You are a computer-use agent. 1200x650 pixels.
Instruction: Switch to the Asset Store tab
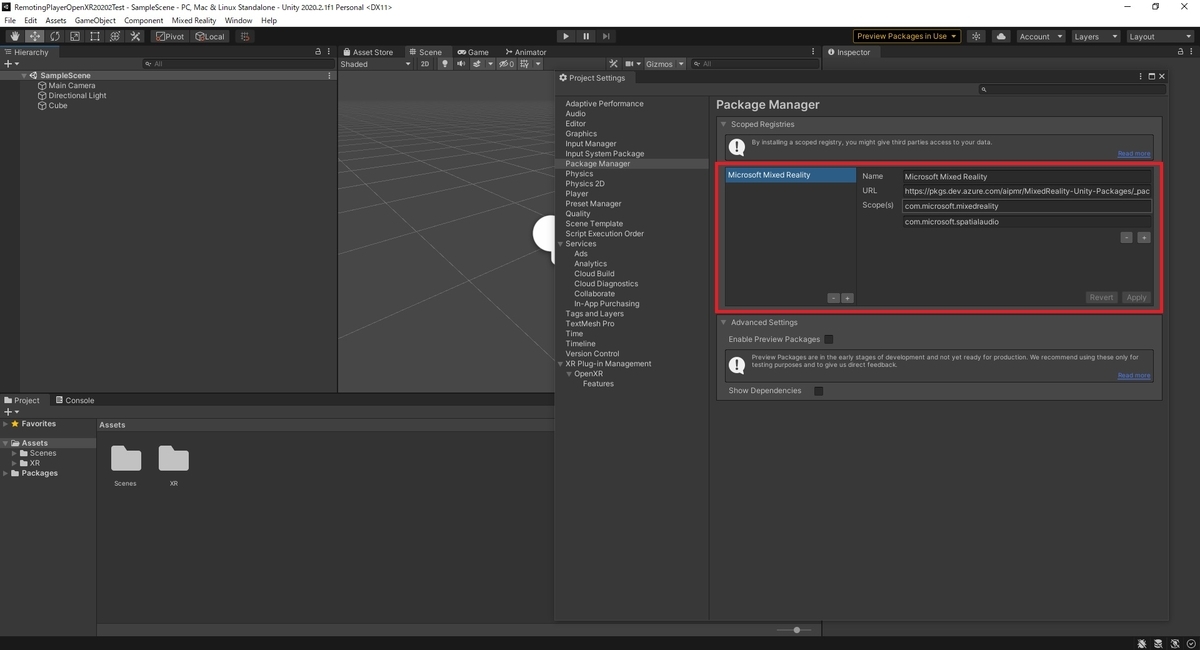pos(368,52)
